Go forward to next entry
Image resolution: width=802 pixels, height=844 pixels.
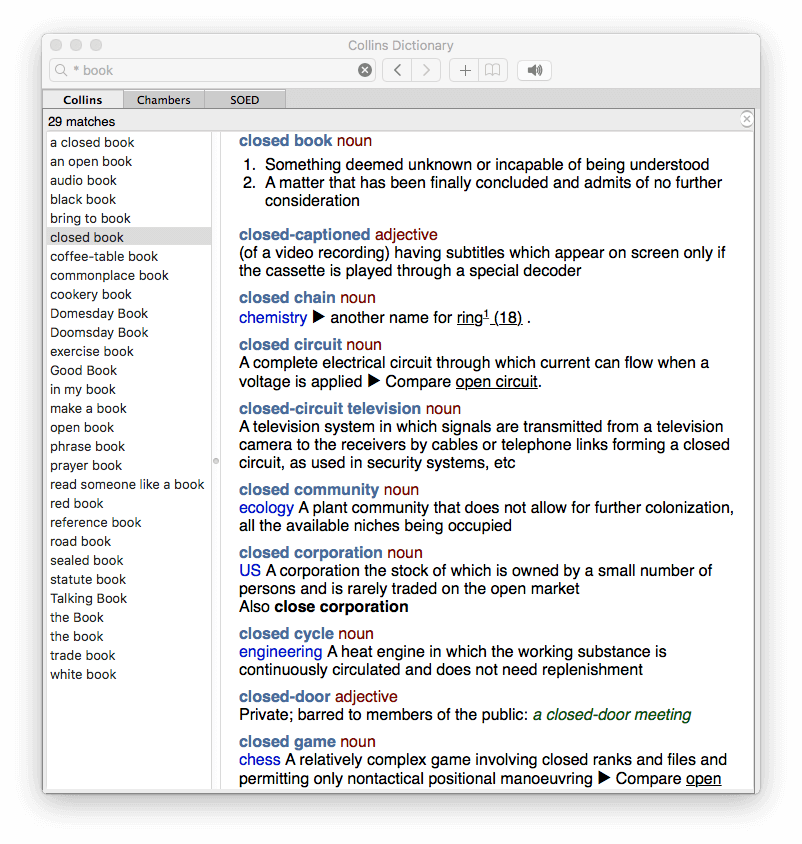426,70
